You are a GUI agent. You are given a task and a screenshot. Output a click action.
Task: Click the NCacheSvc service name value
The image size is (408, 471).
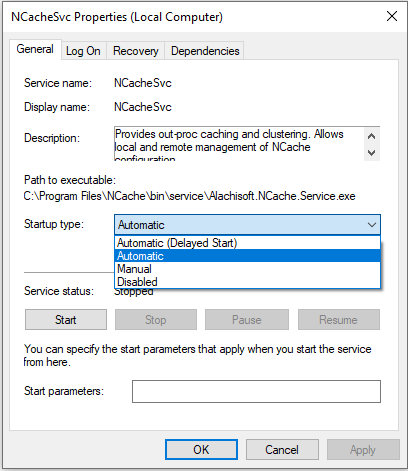[143, 83]
